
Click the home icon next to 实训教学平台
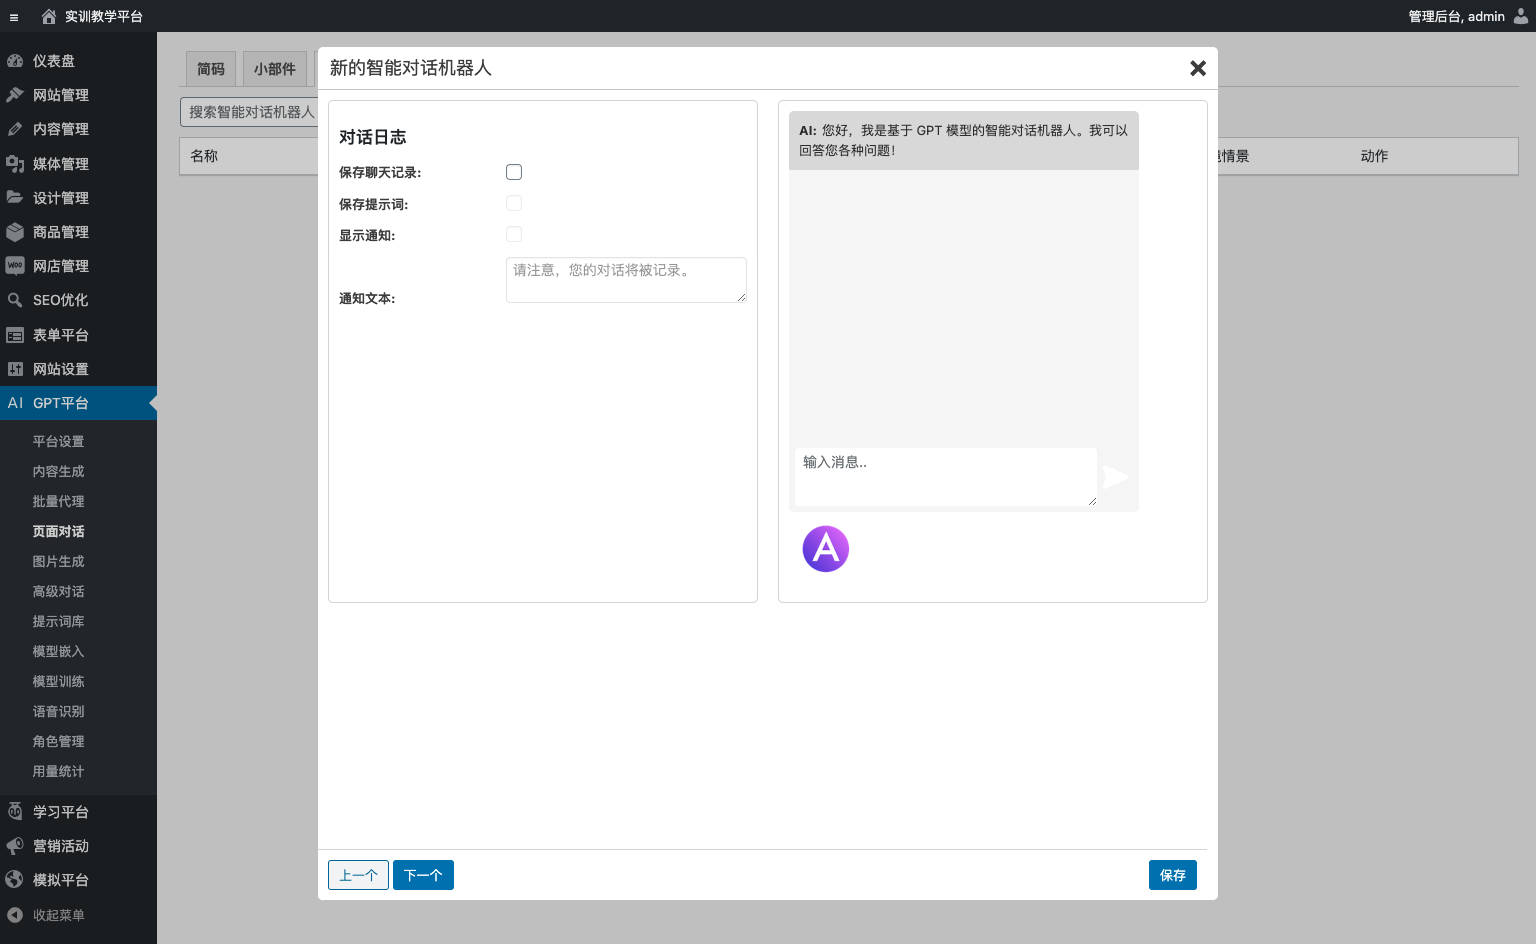[x=49, y=16]
